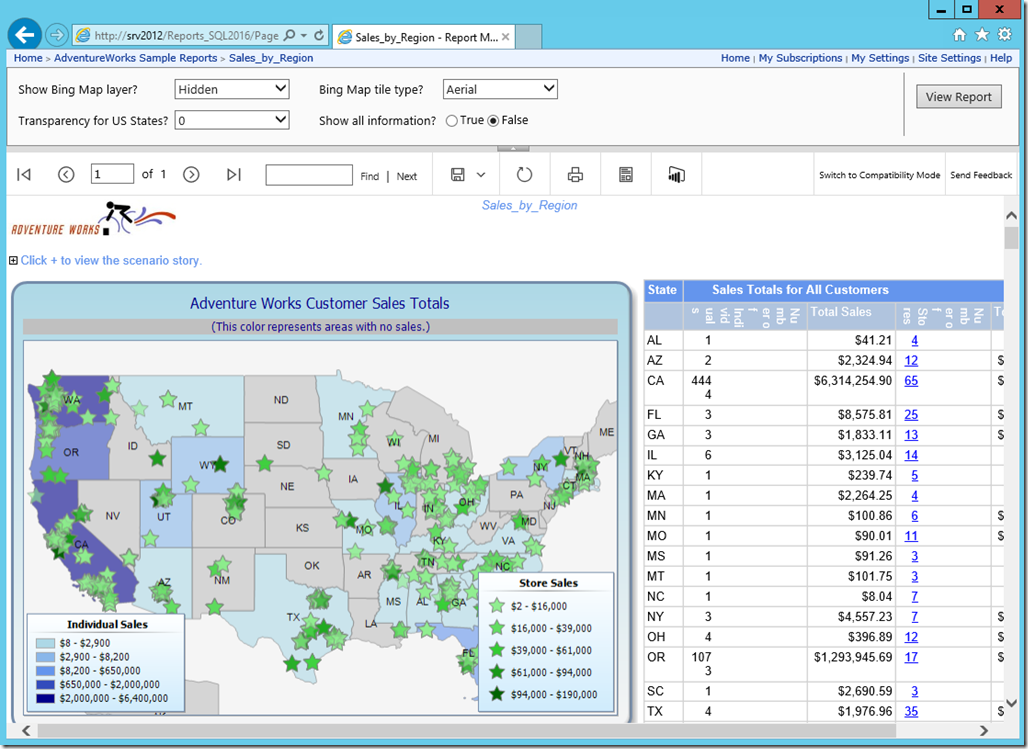Click the Power BI pin icon
This screenshot has height=749, width=1028.
pyautogui.click(x=676, y=174)
